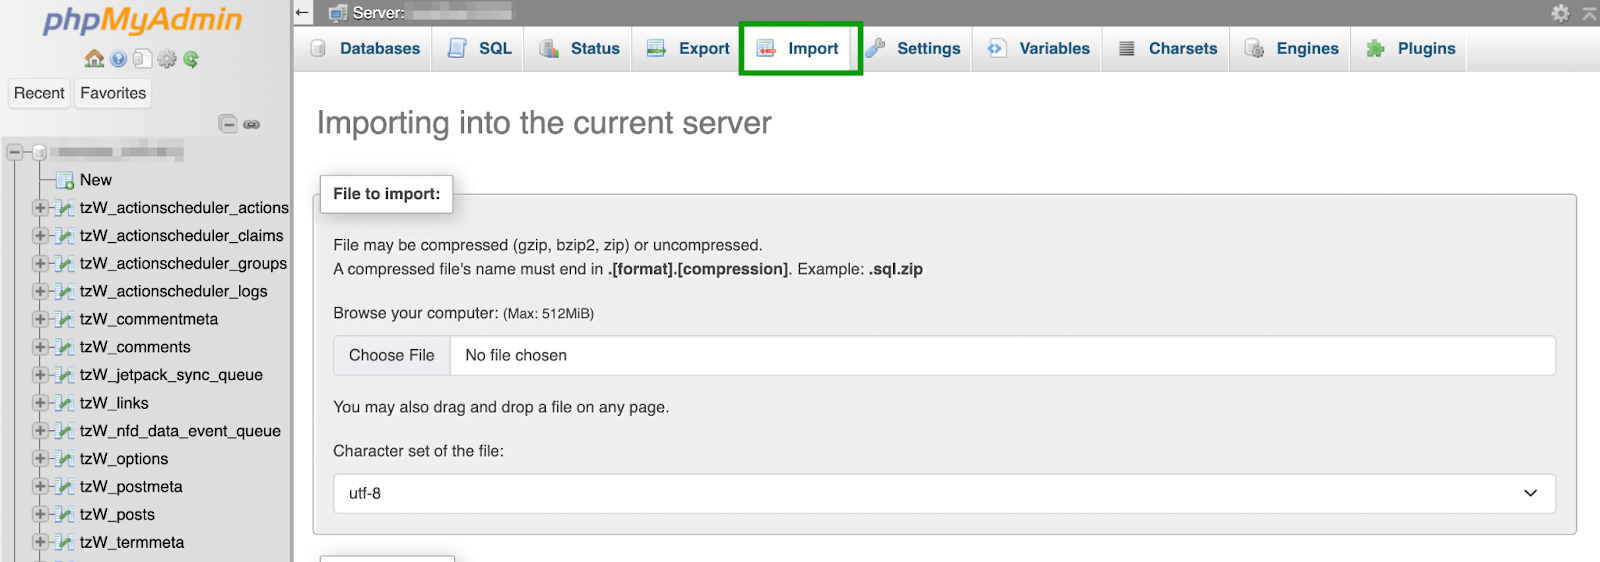Click New to create a table

(95, 180)
